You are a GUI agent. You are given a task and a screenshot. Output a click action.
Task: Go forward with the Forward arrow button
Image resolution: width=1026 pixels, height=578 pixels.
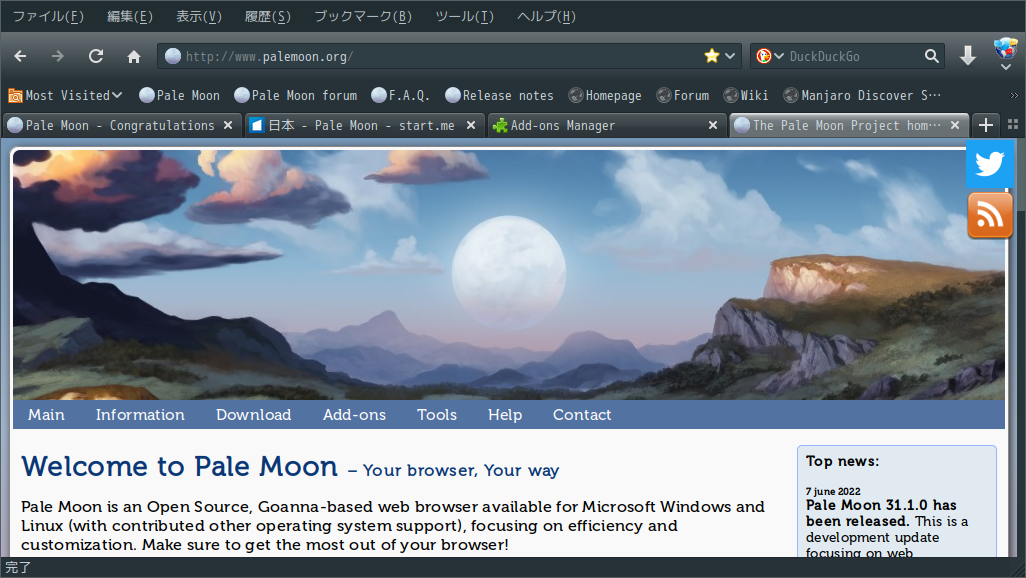[x=58, y=56]
